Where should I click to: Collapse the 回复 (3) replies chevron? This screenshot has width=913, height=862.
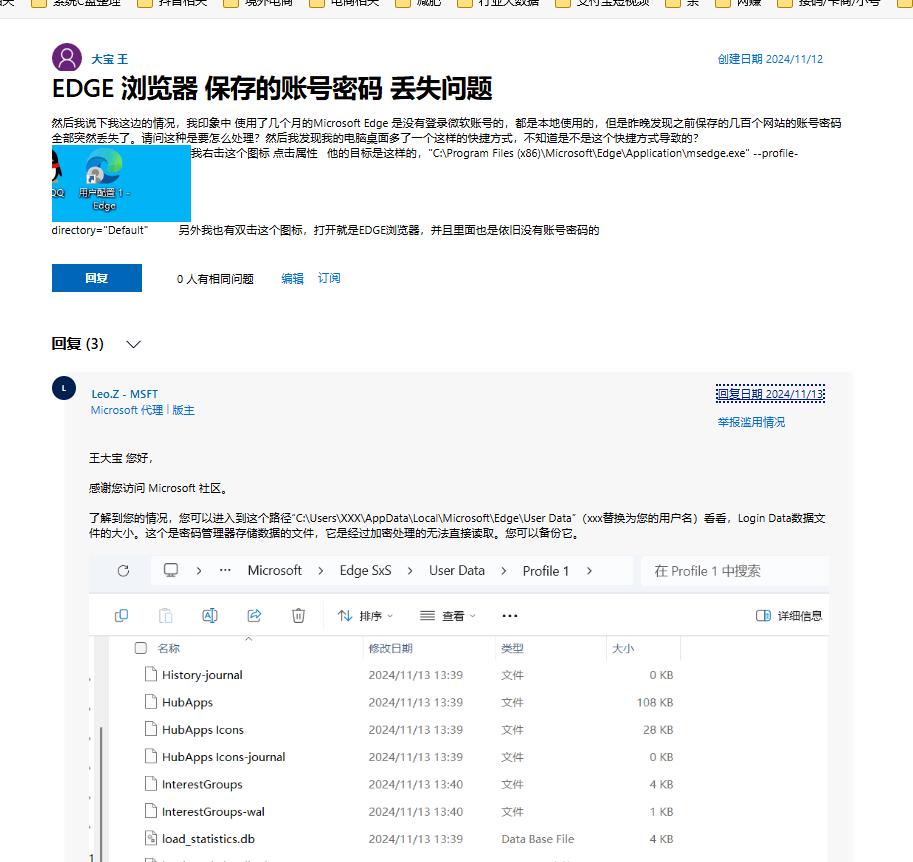(133, 344)
